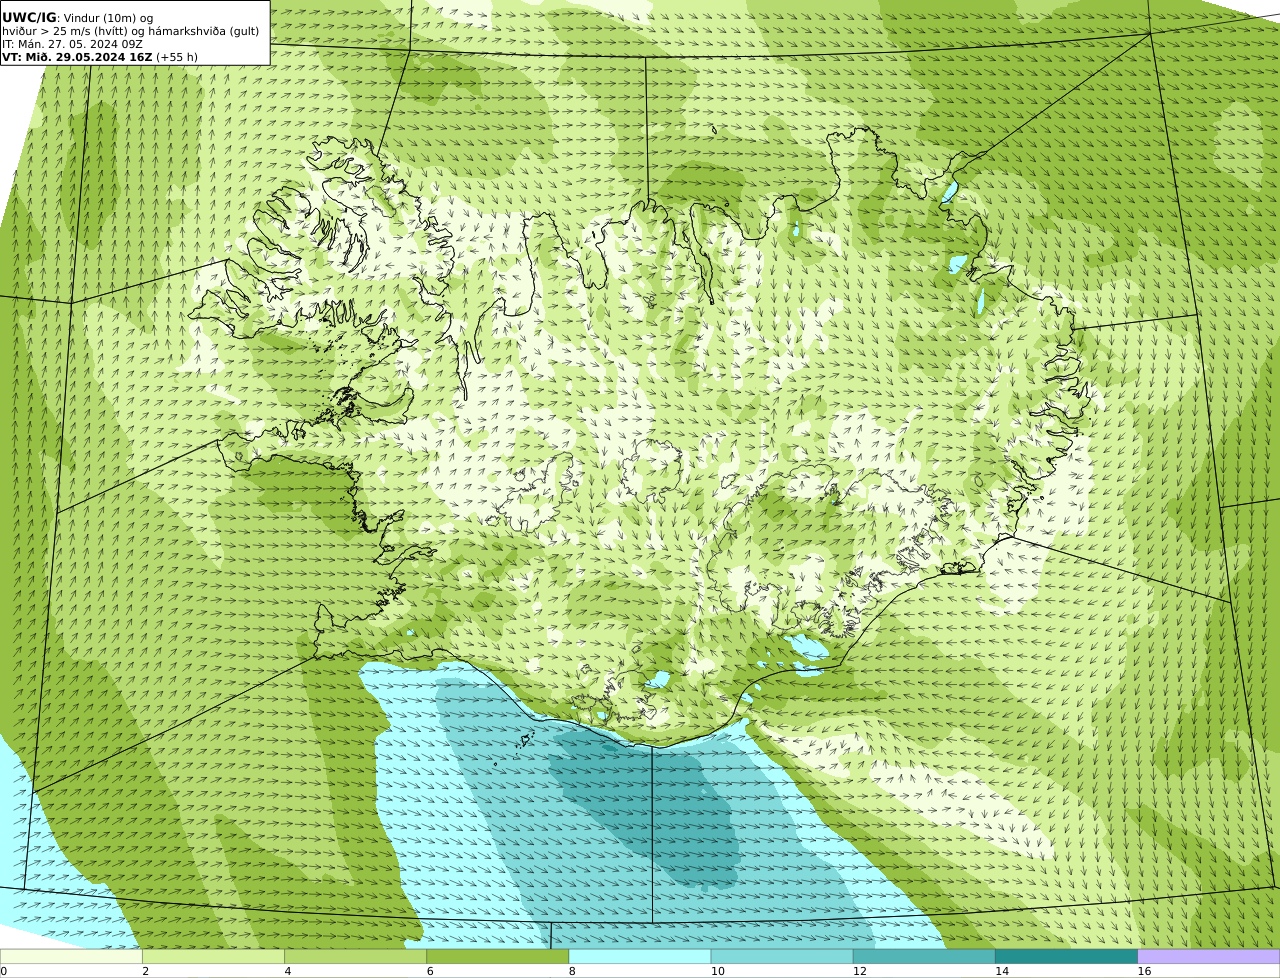1280x978 pixels.
Task: Click the "16" label on the wind scale
Action: 1144,971
